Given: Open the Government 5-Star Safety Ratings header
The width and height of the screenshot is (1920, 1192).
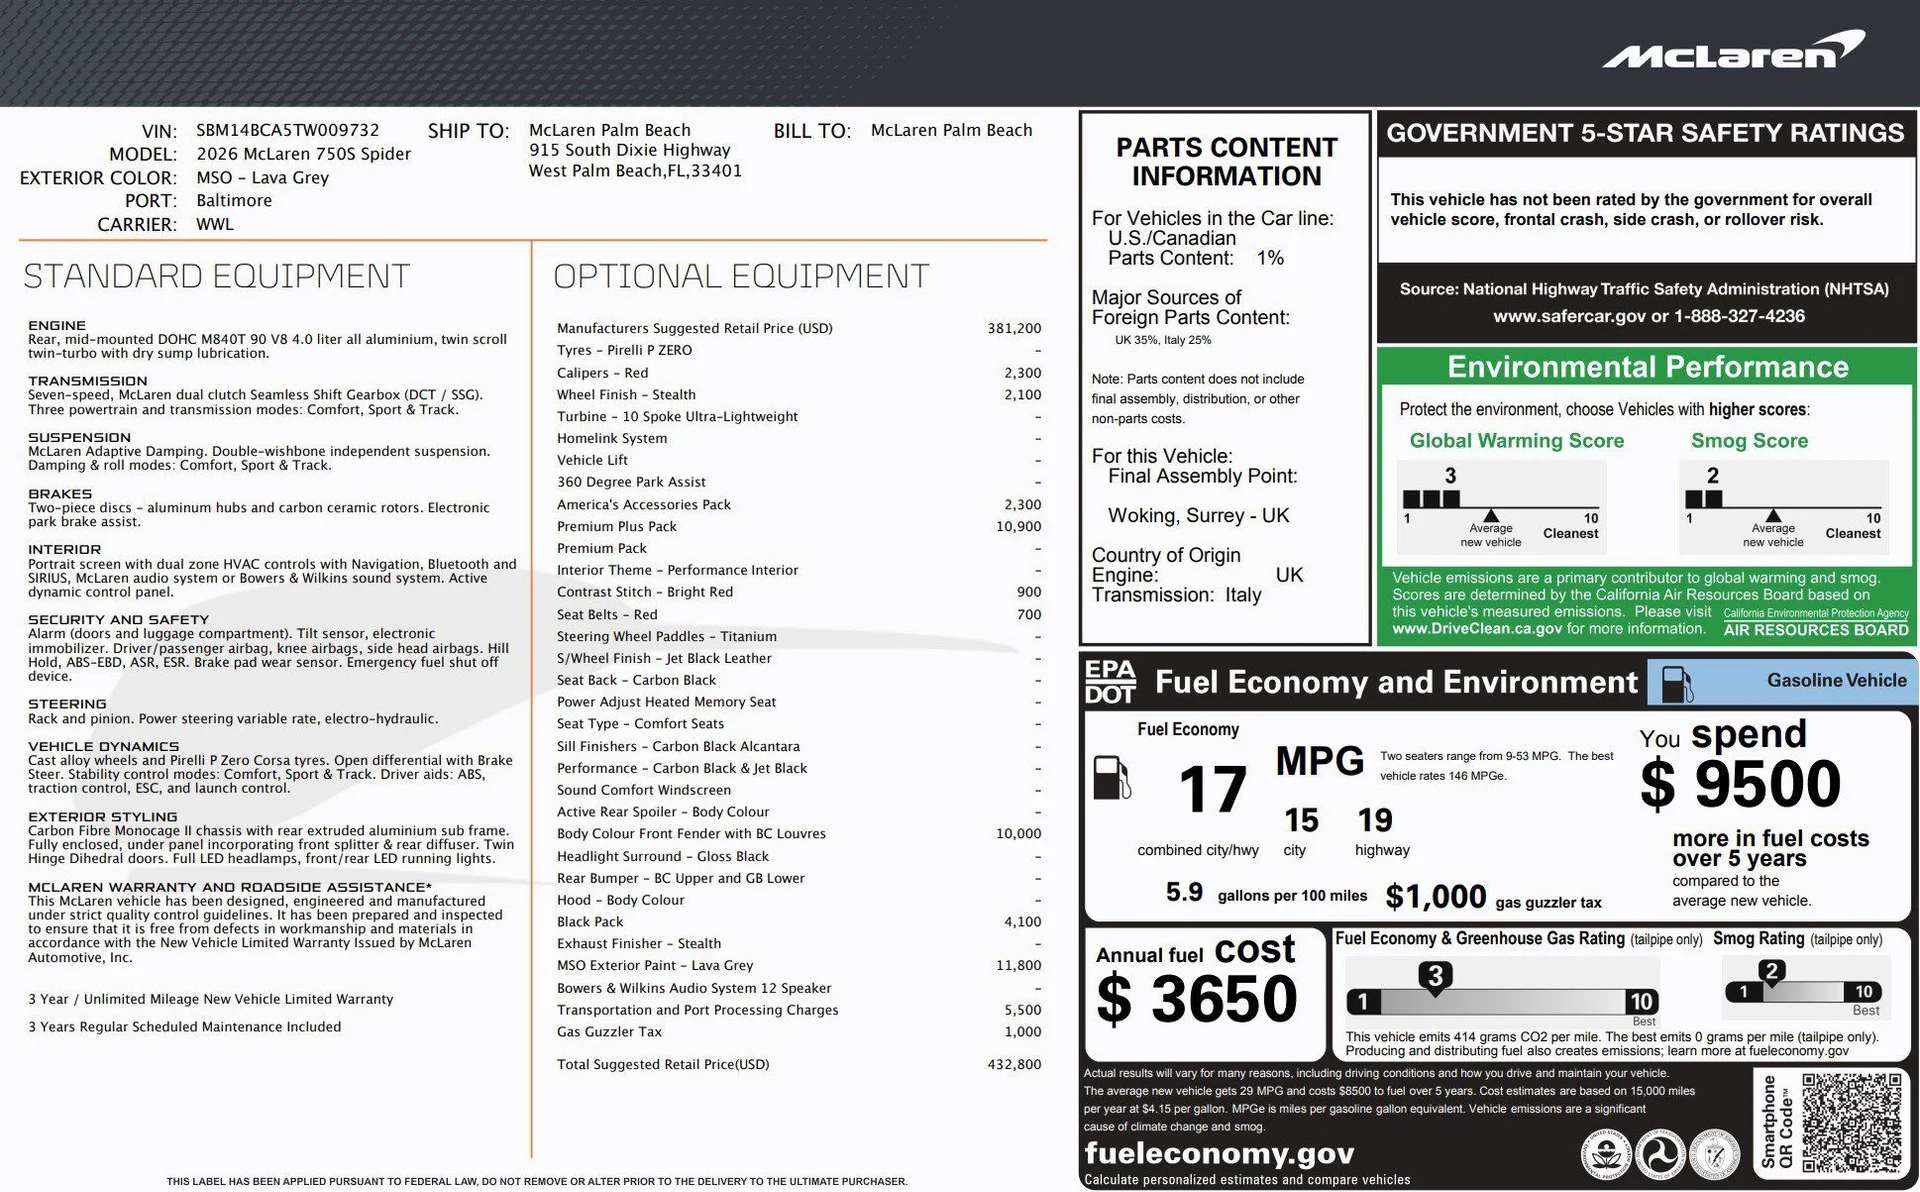Looking at the screenshot, I should 1647,131.
